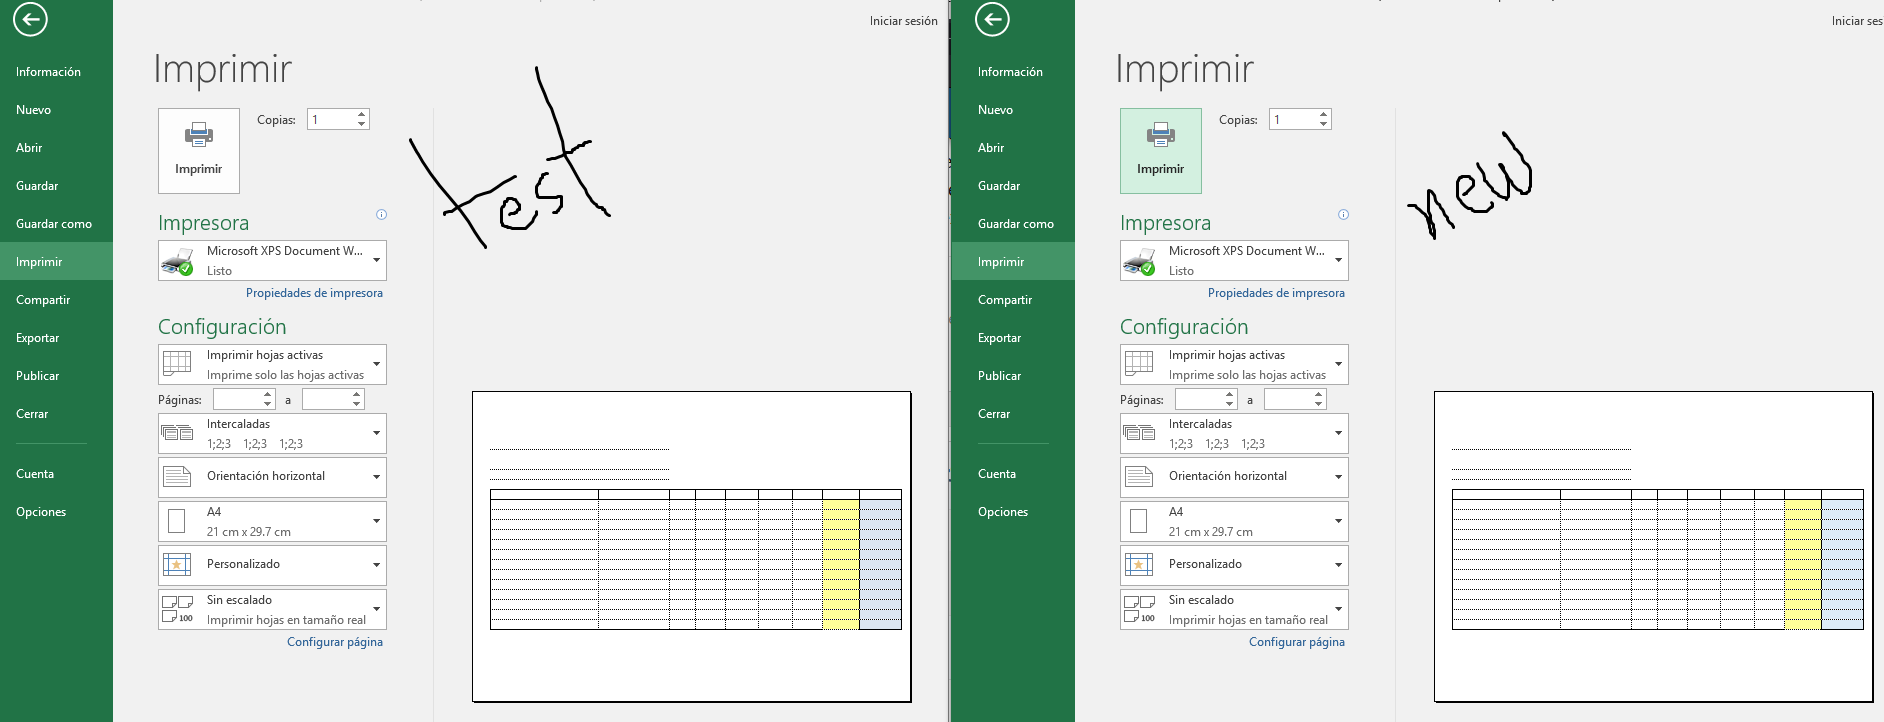Screen dimensions: 1884x722
Task: Click the back arrow in the right window
Action: click(992, 19)
